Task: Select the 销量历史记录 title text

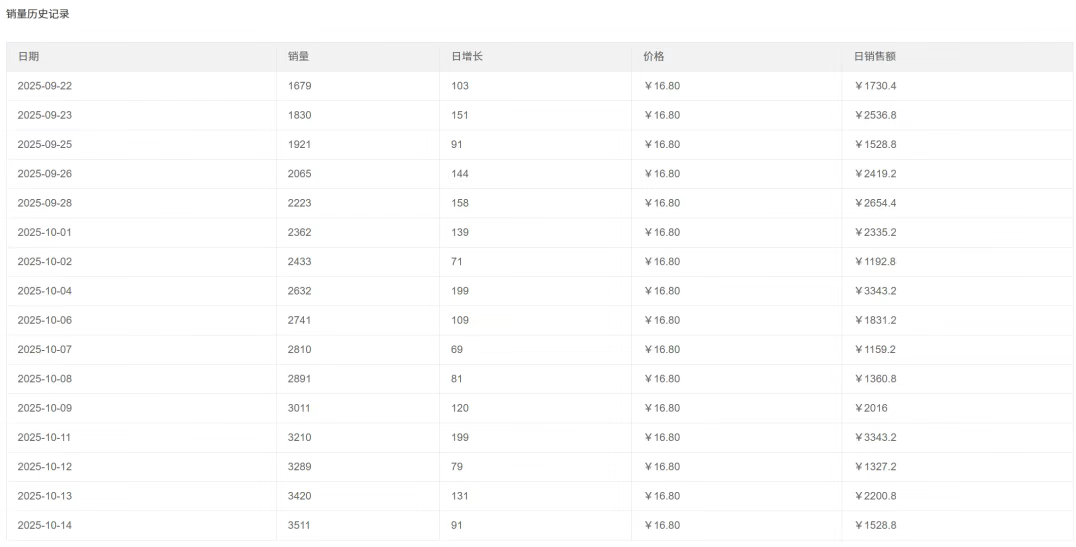Action: 38,14
